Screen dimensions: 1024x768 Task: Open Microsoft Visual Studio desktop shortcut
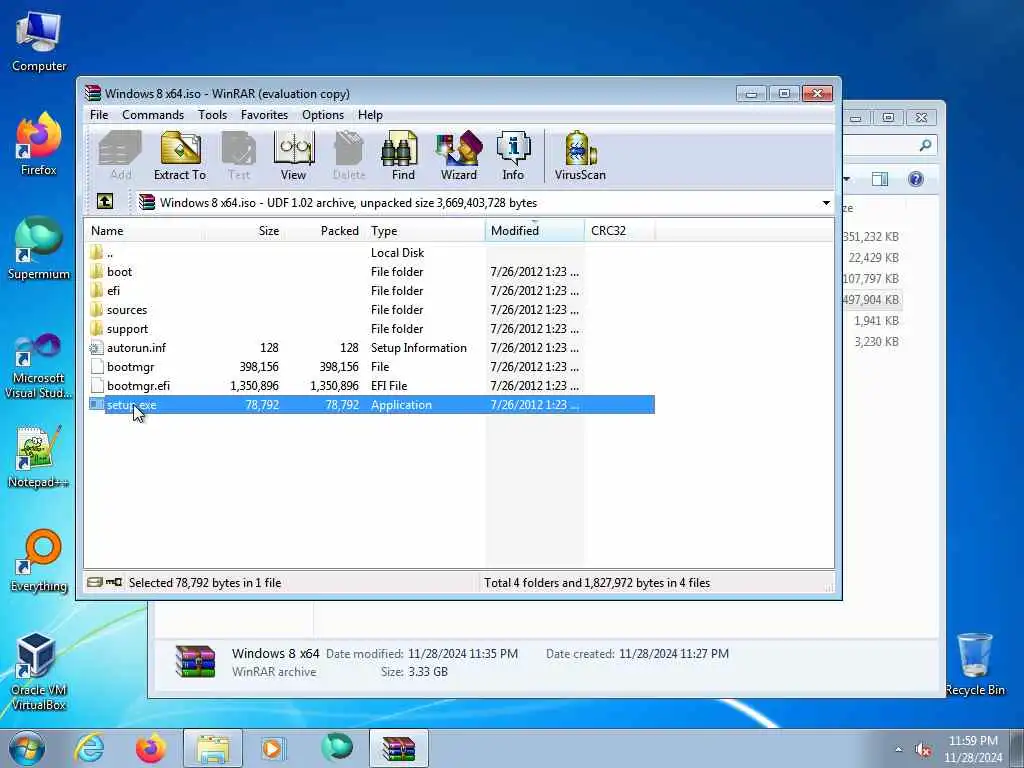[39, 366]
